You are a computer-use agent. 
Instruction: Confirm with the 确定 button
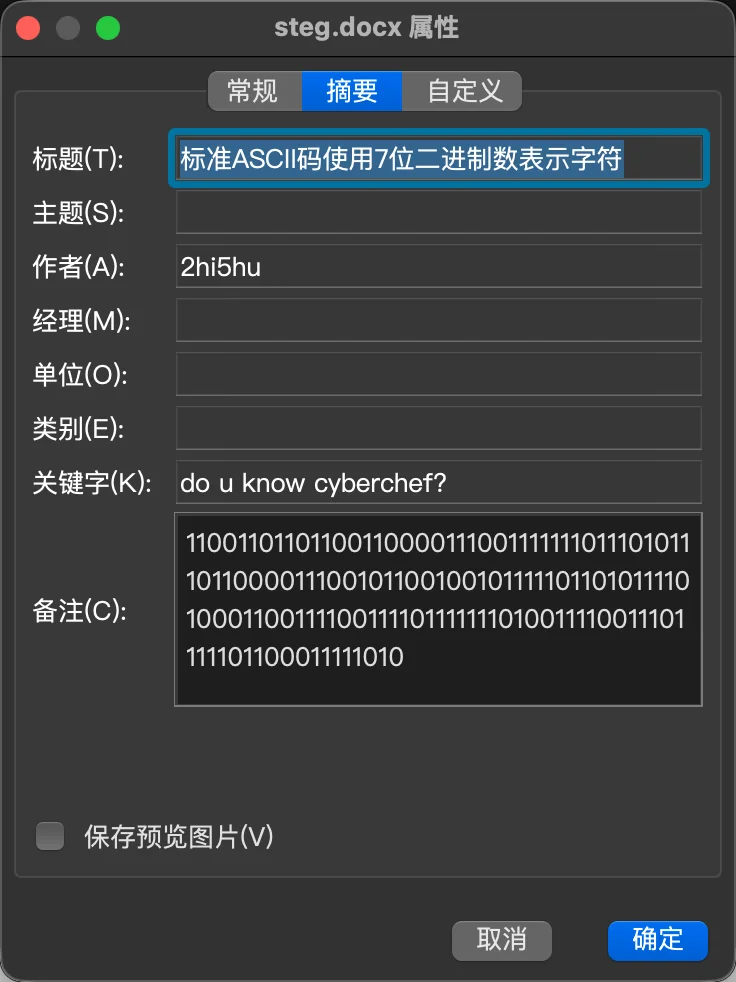tap(658, 940)
